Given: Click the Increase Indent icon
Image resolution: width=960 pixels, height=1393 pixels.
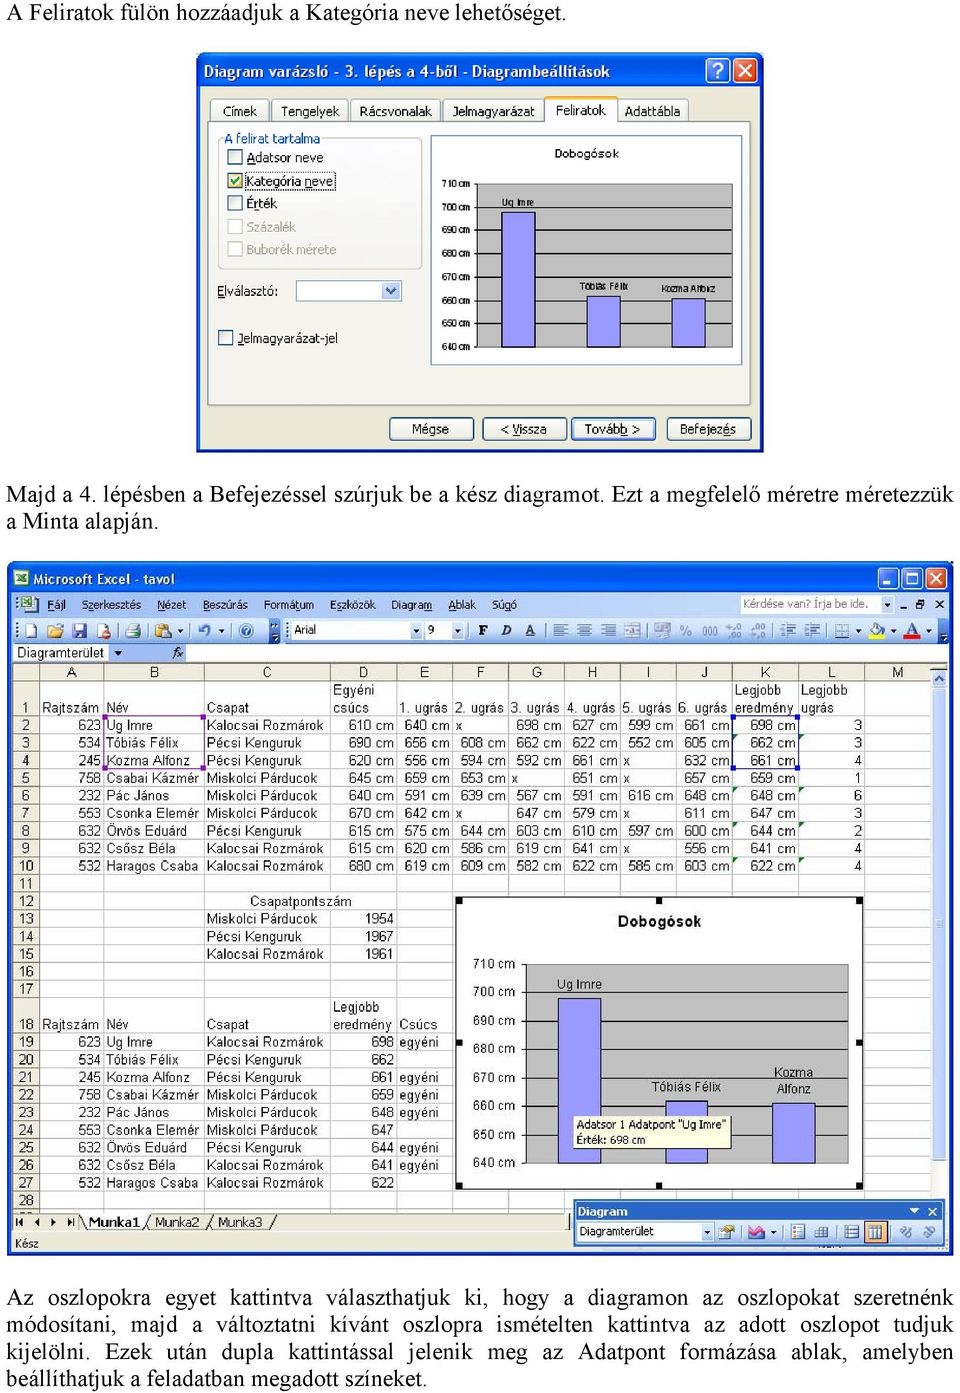Looking at the screenshot, I should click(x=811, y=630).
